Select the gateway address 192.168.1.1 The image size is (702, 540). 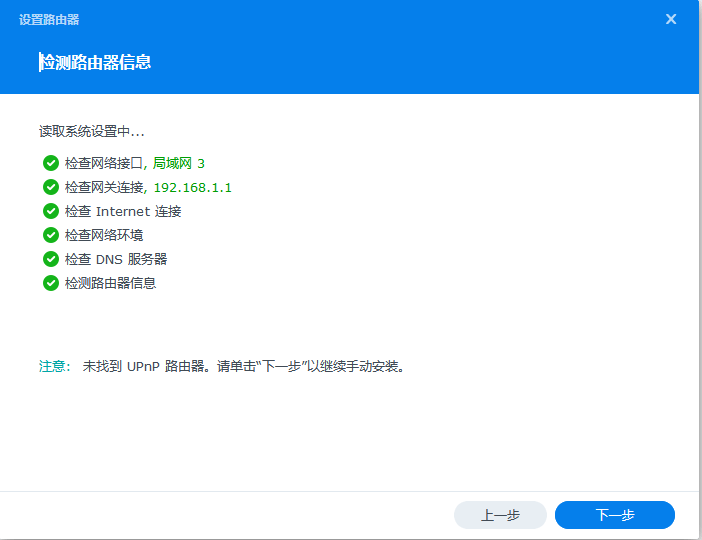click(192, 187)
